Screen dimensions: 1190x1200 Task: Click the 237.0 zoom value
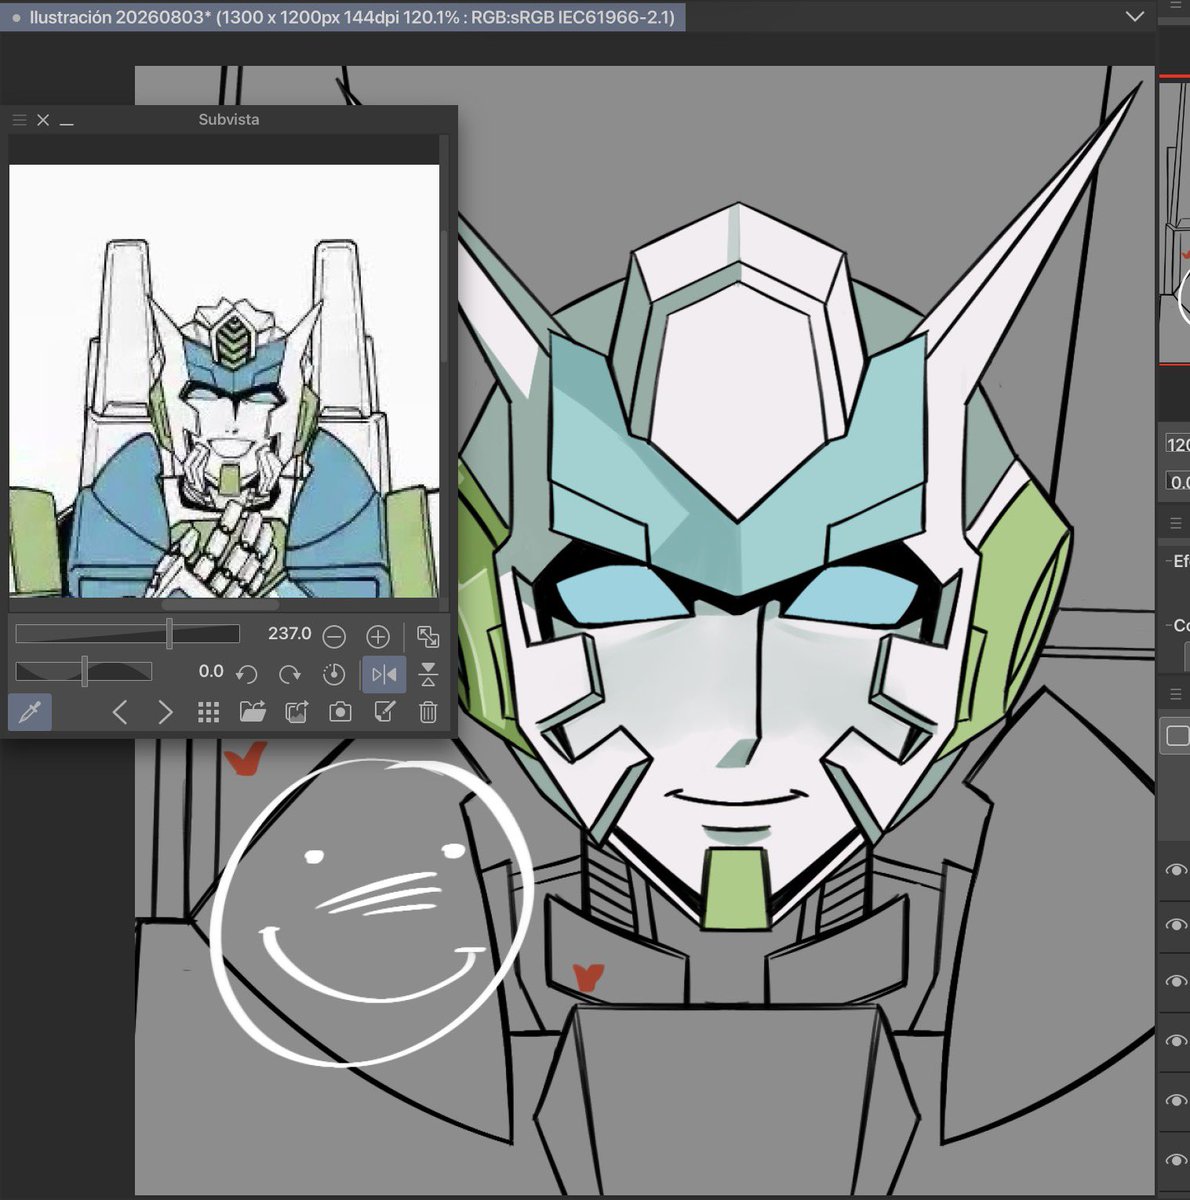289,634
